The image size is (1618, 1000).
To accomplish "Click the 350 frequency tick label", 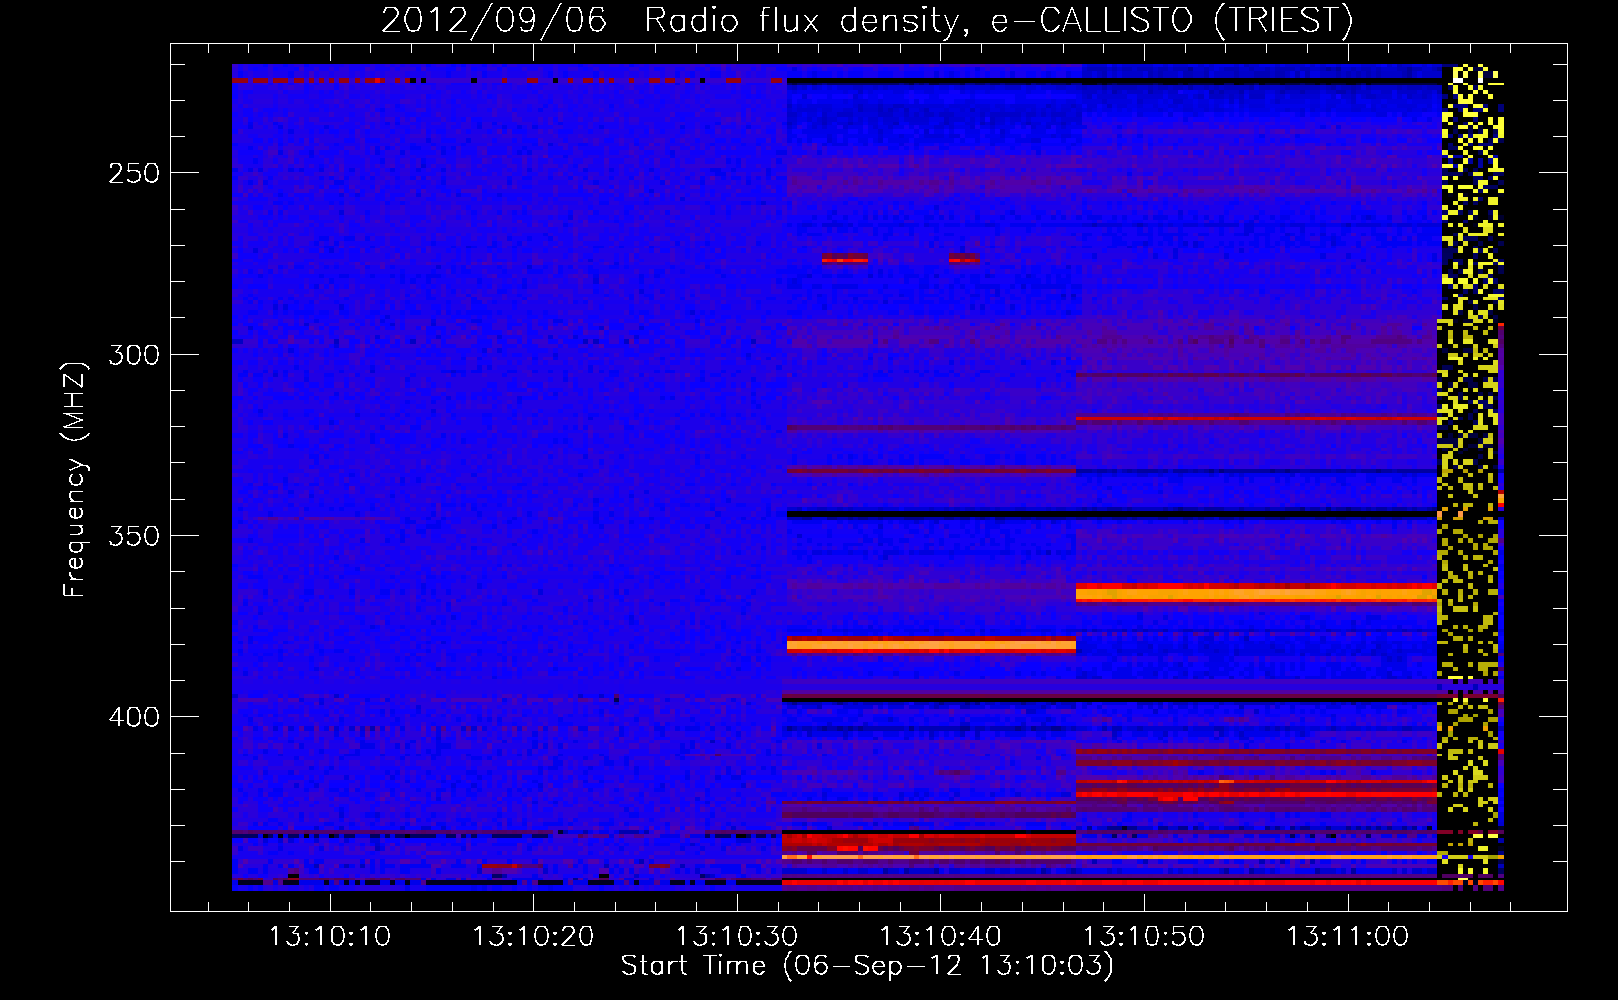I will click(134, 536).
